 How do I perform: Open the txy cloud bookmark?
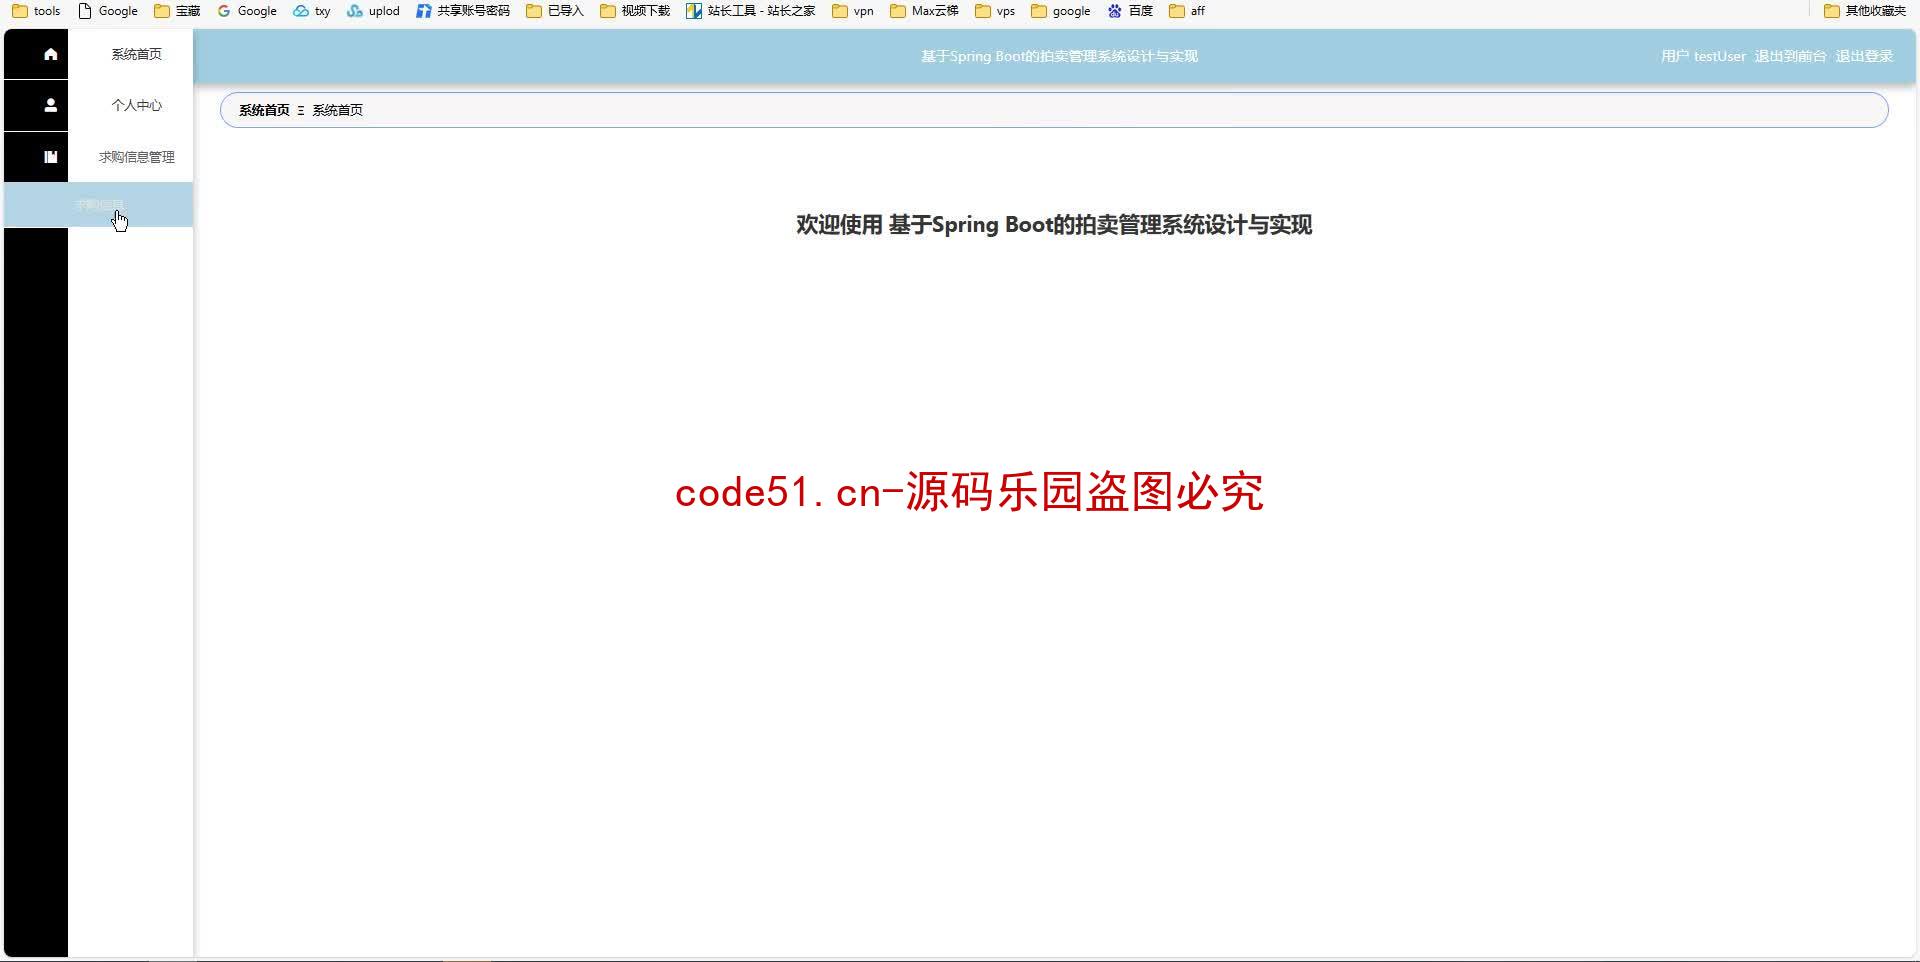312,11
